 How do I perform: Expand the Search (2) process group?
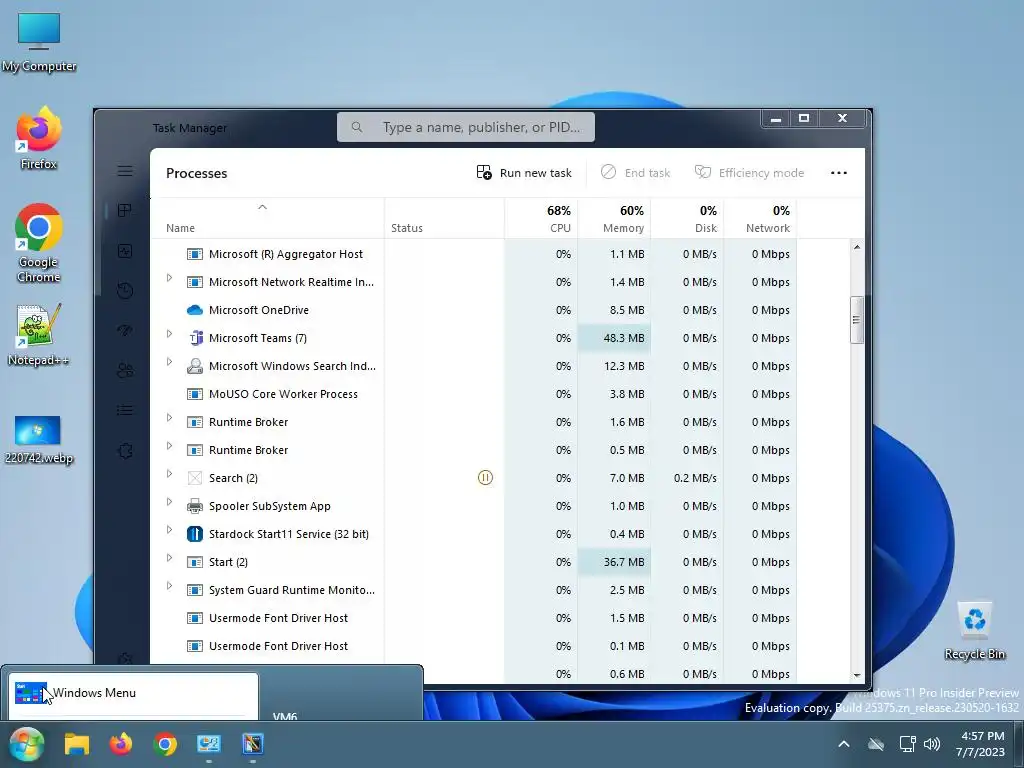click(169, 474)
